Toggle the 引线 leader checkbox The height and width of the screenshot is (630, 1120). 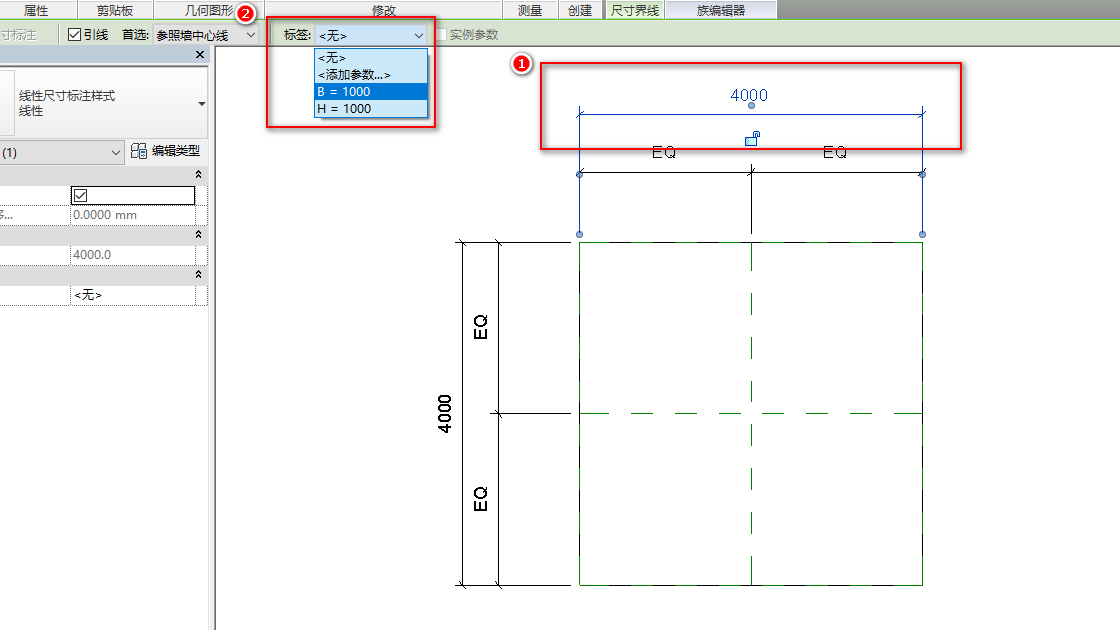click(74, 34)
